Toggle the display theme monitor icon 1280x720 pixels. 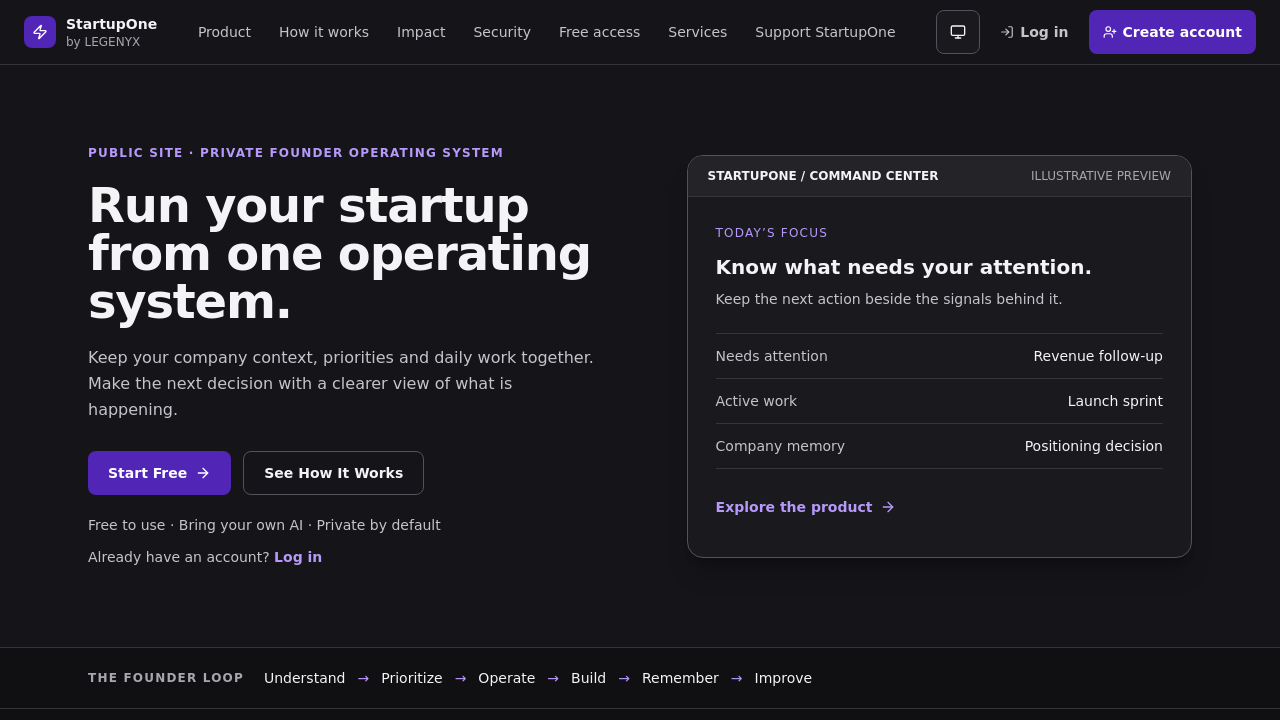pos(958,32)
